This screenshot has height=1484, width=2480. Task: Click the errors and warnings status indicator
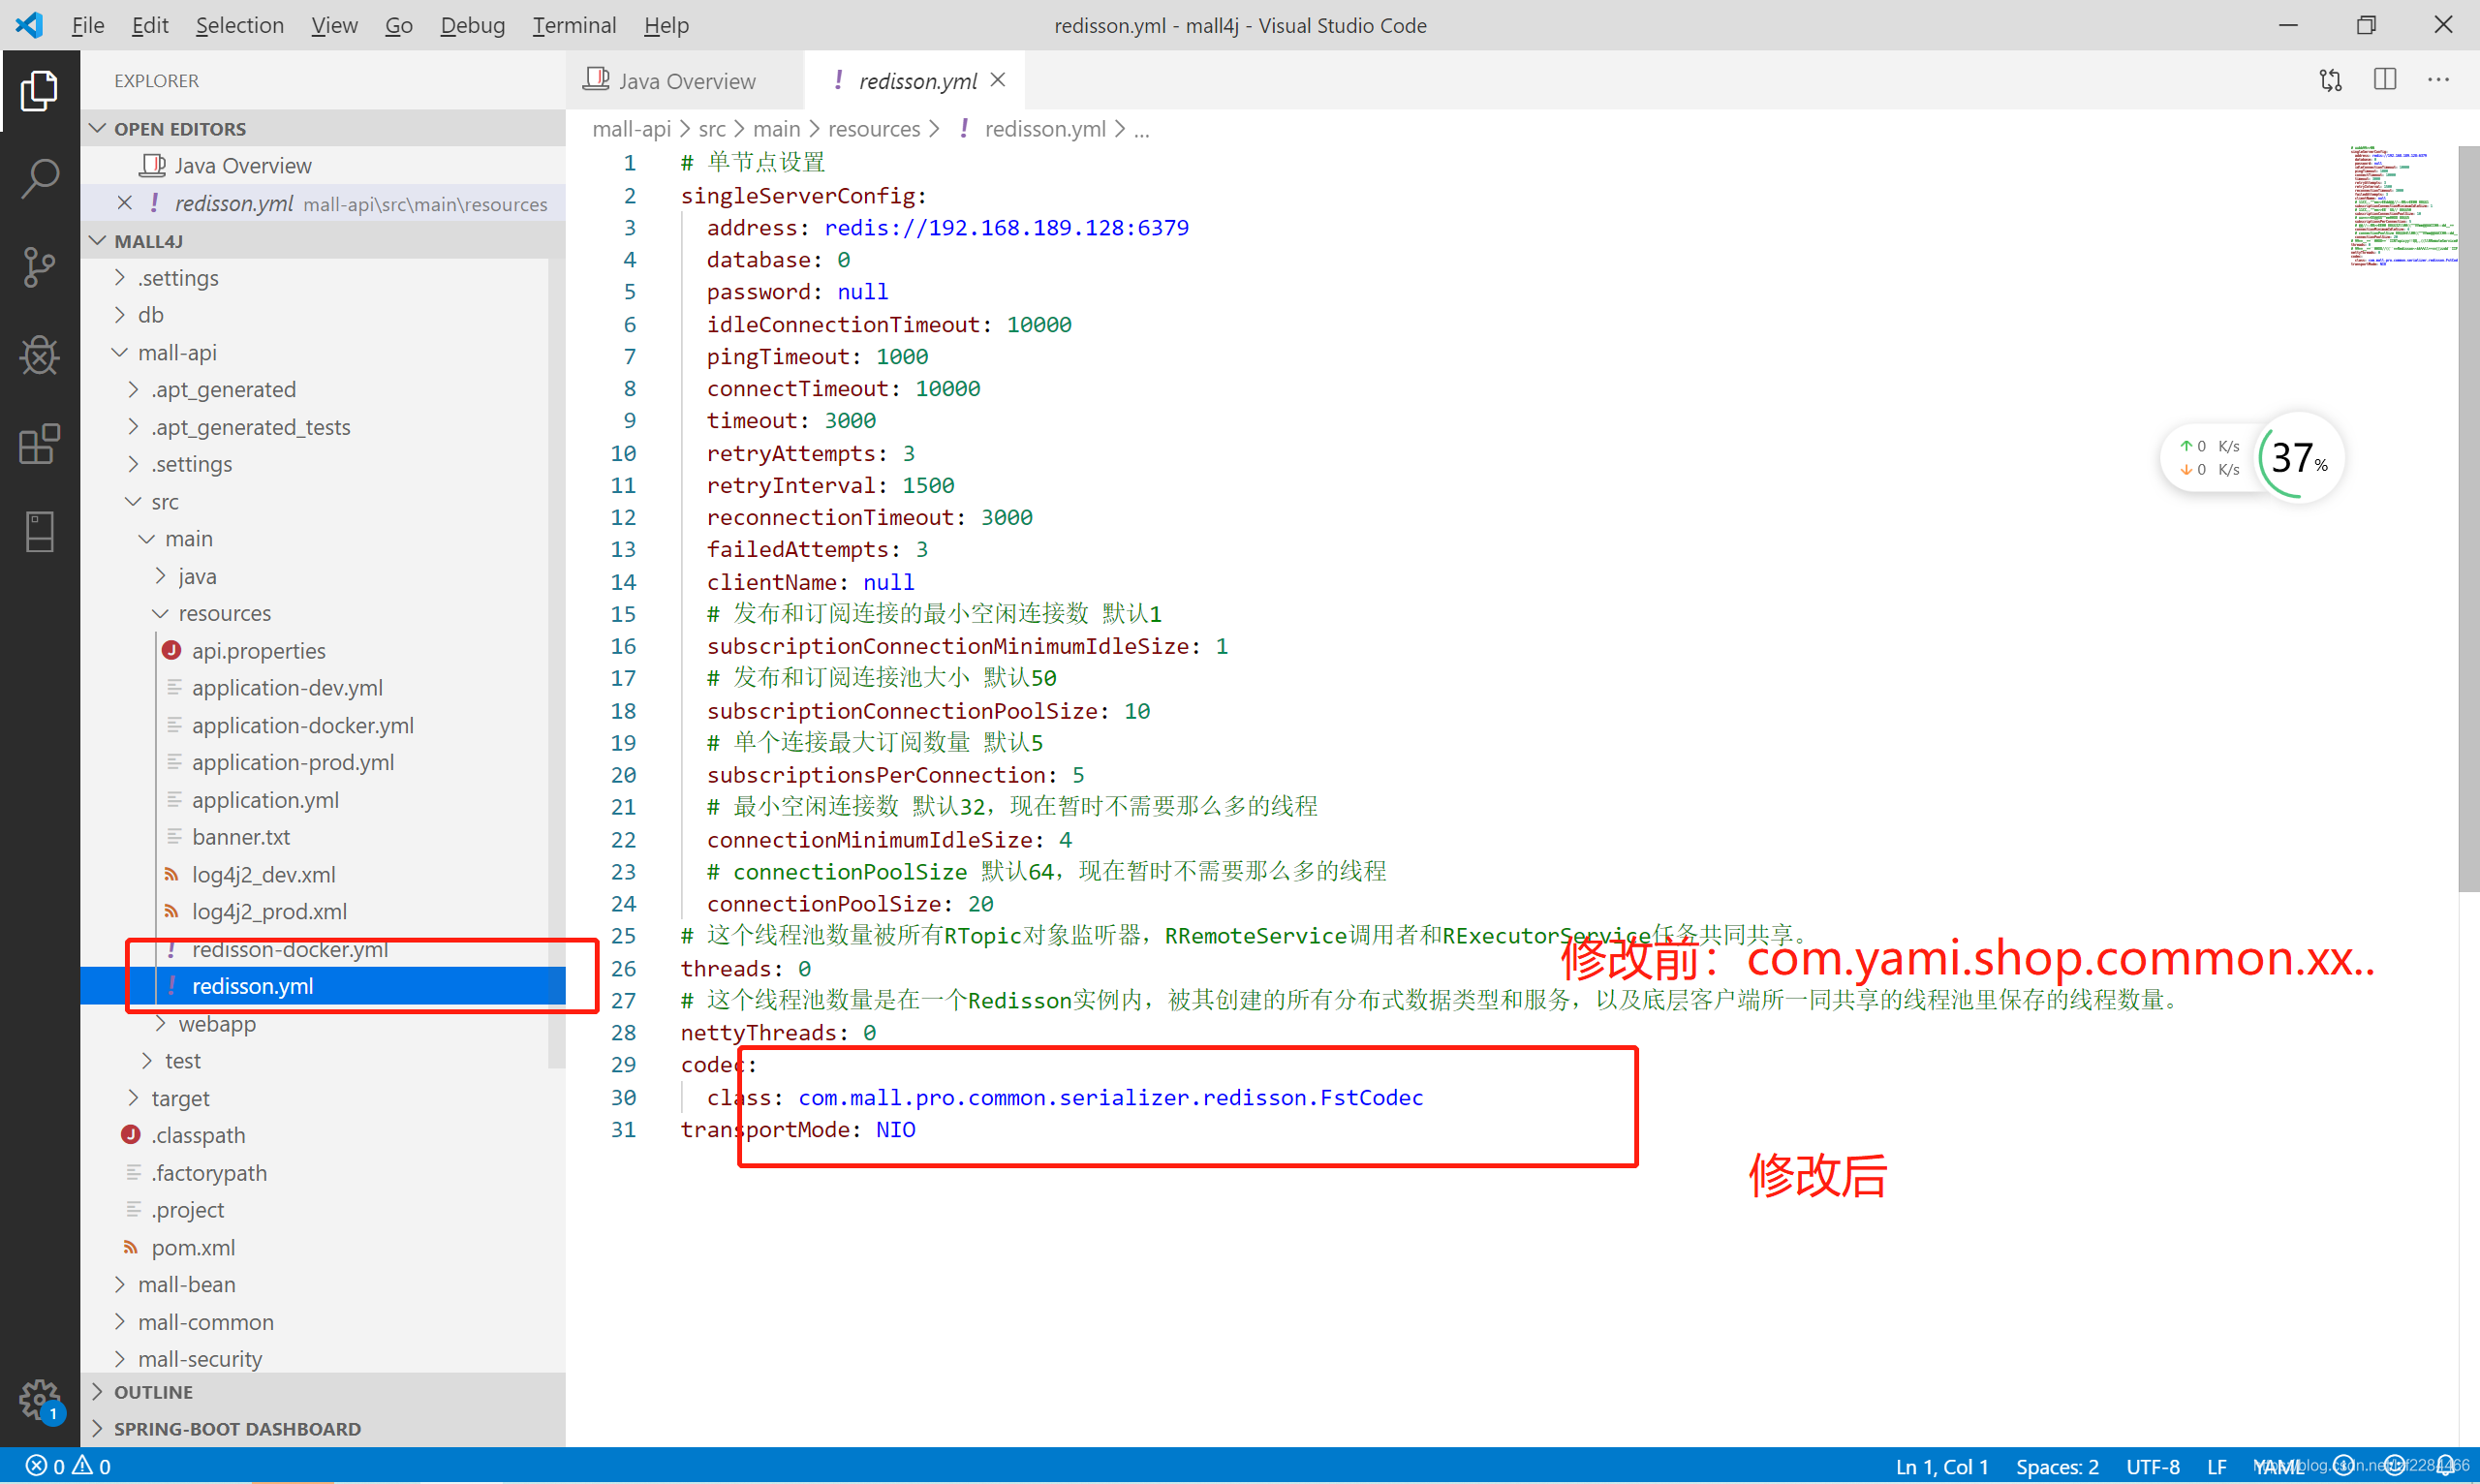(68, 1466)
